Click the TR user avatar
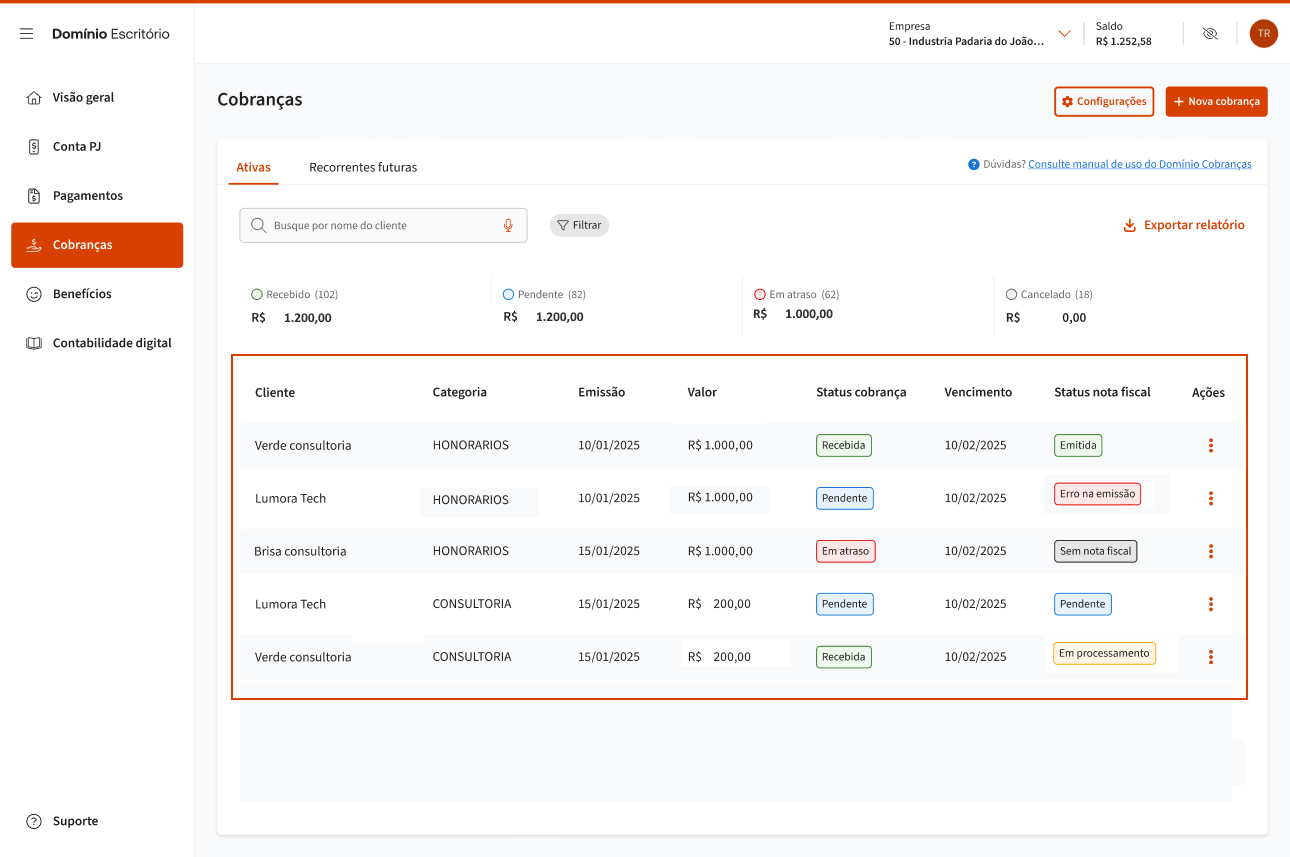Screen dimensions: 1290x857 pos(1263,34)
